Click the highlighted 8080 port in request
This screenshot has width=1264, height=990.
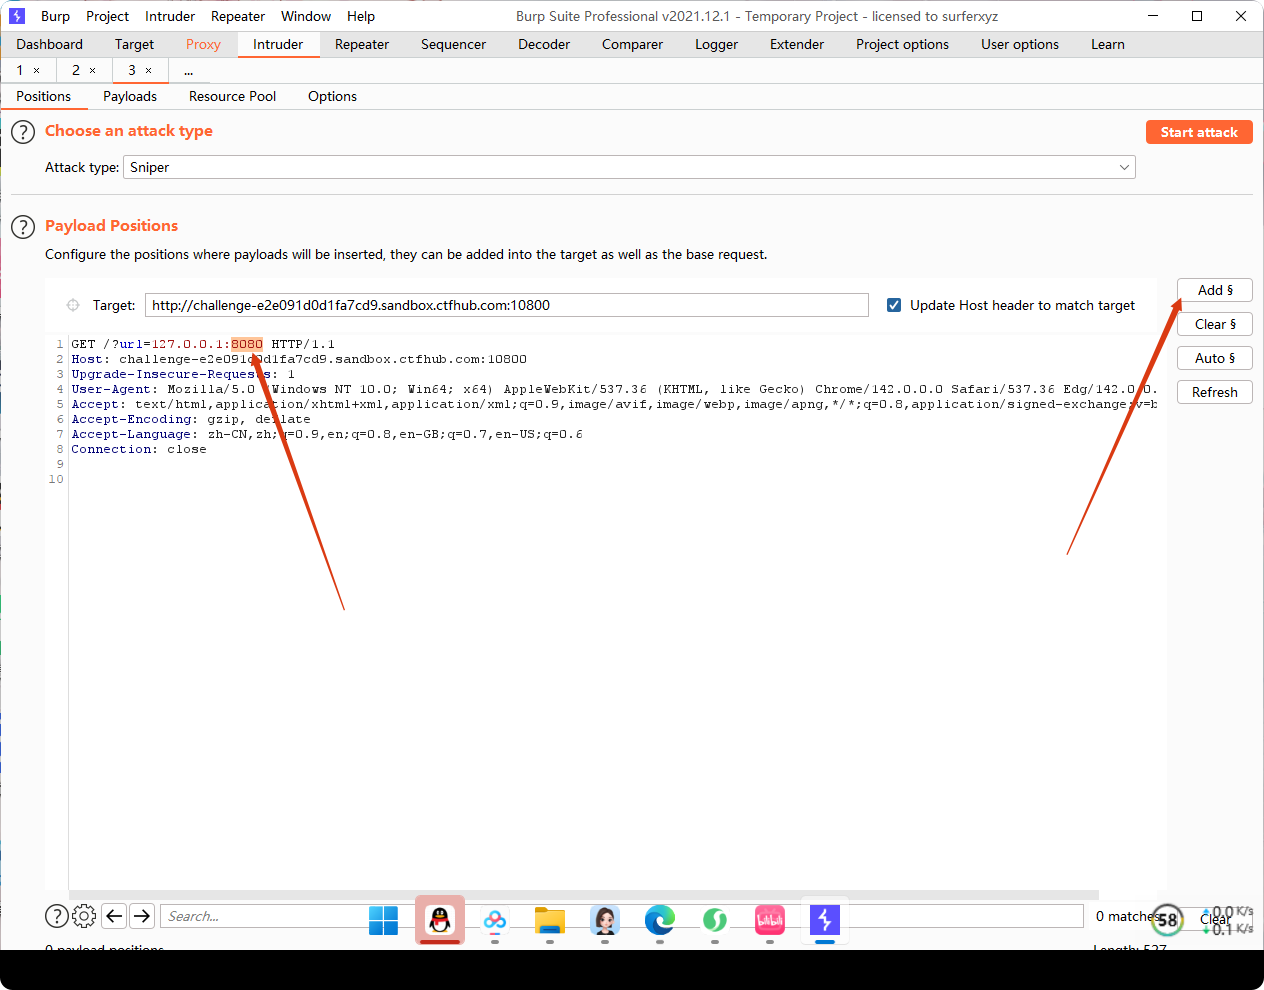(247, 344)
